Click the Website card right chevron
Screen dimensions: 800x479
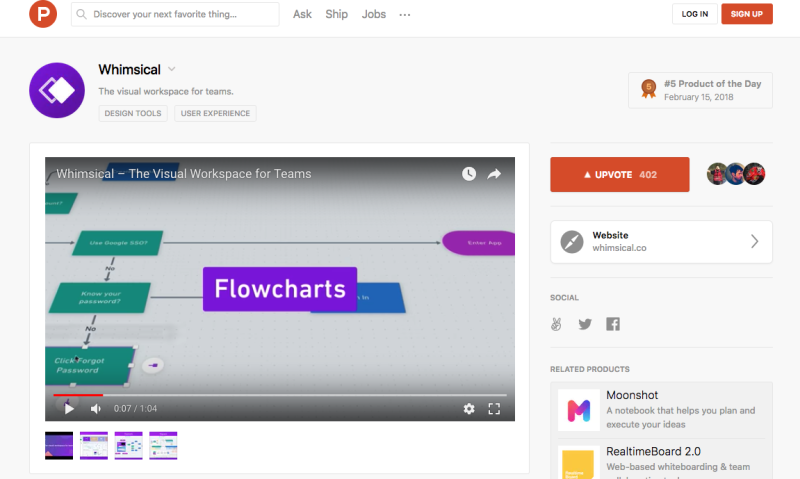point(755,241)
